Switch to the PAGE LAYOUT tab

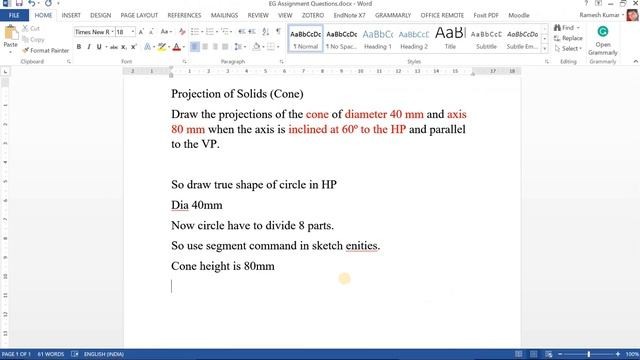coord(139,15)
